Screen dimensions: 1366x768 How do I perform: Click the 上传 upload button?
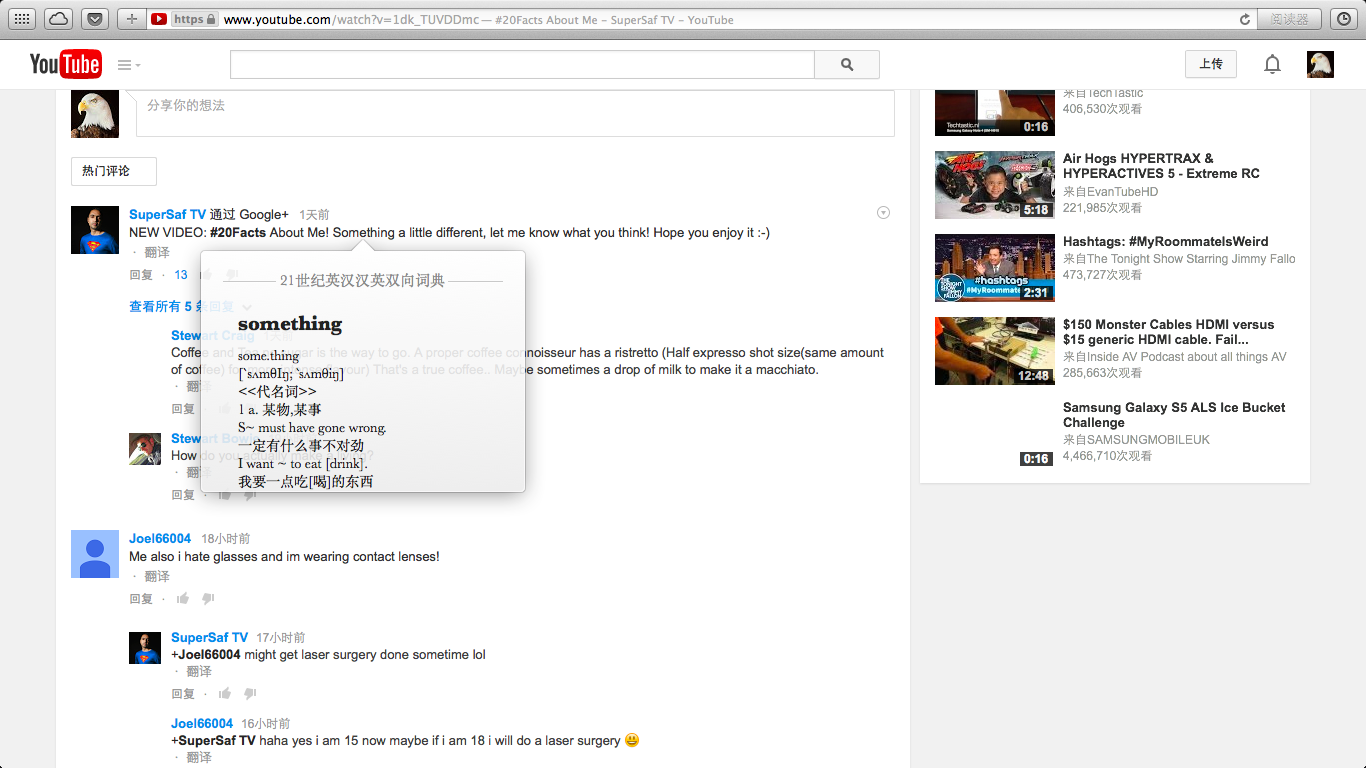click(1211, 64)
